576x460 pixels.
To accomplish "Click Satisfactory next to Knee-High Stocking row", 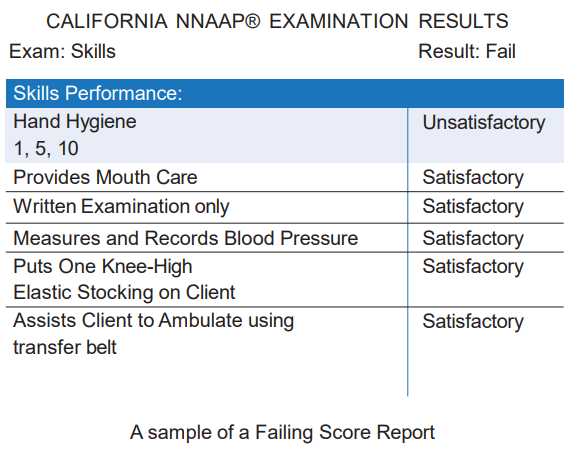I will click(473, 266).
